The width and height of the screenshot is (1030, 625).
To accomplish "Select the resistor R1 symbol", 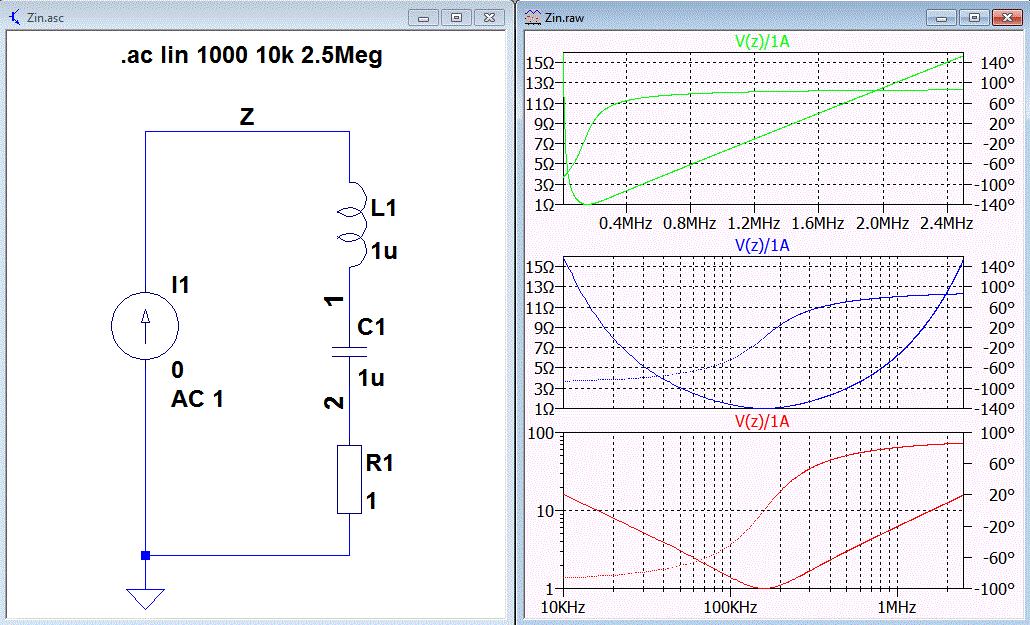I will pyautogui.click(x=349, y=479).
